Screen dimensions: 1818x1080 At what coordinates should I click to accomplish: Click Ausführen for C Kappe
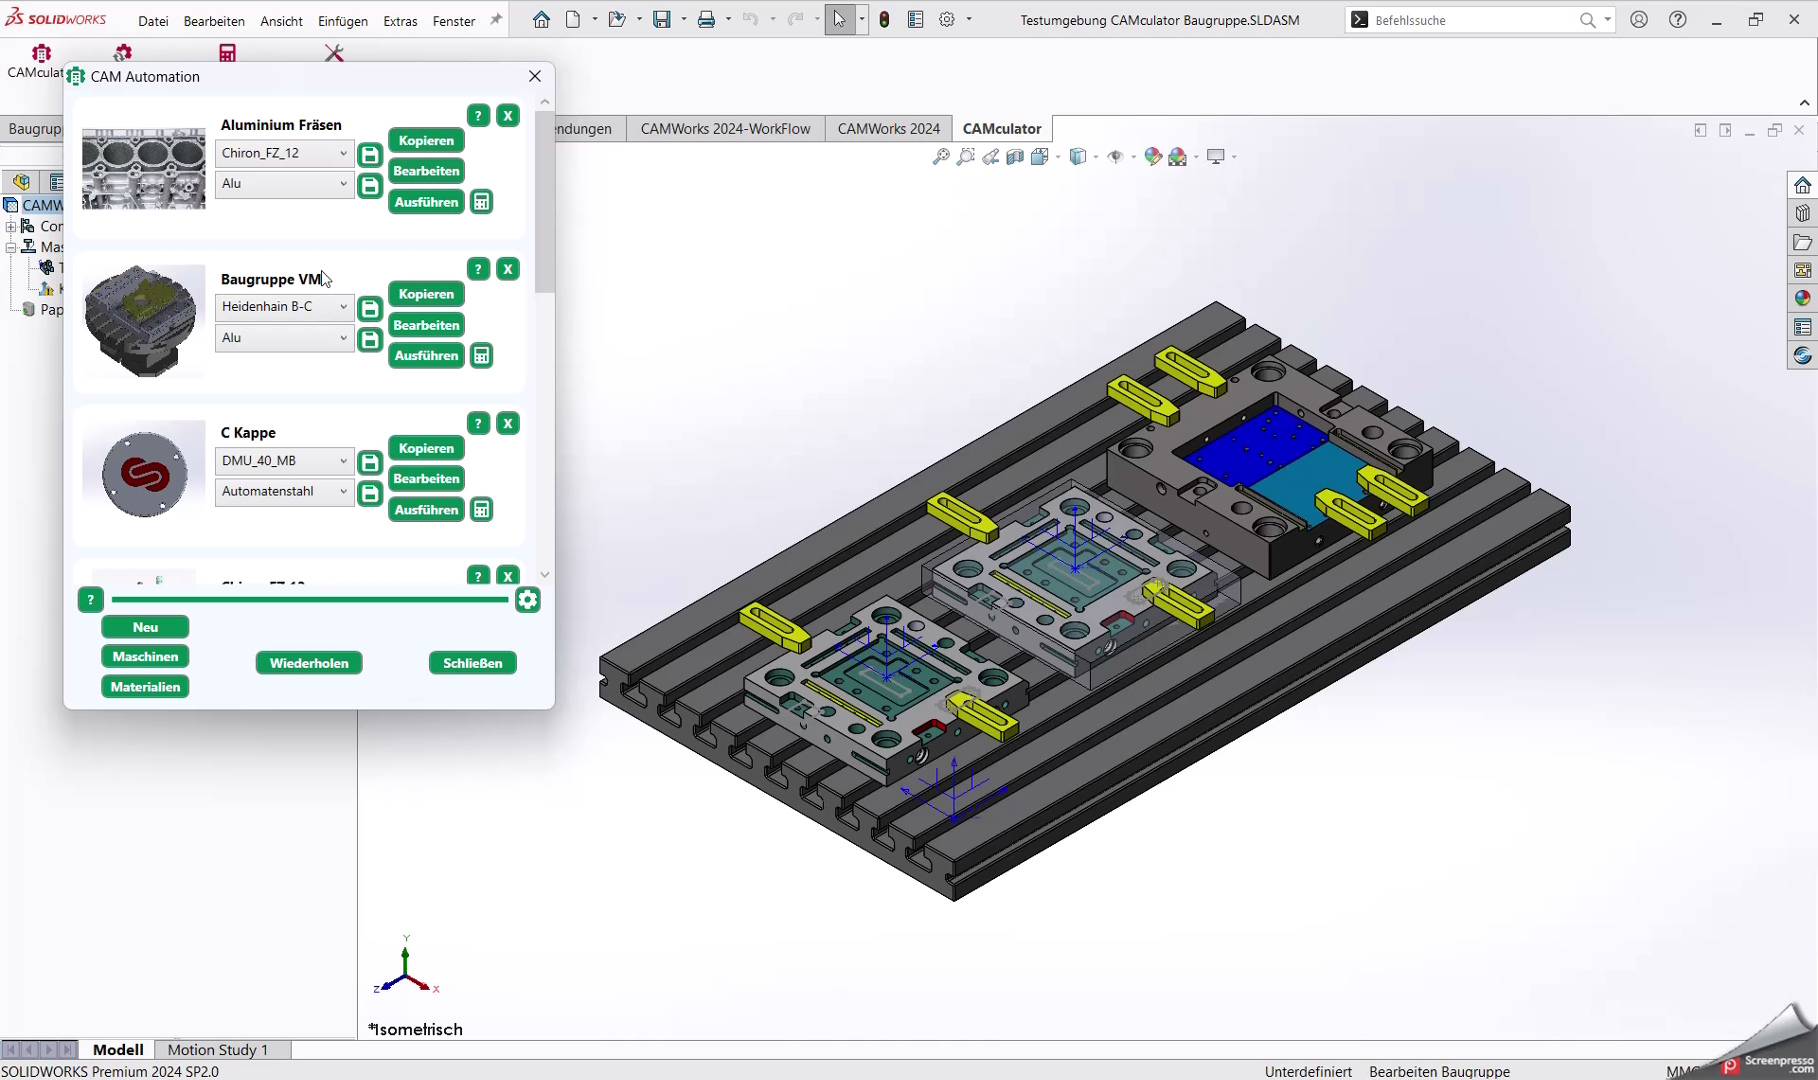tap(426, 510)
